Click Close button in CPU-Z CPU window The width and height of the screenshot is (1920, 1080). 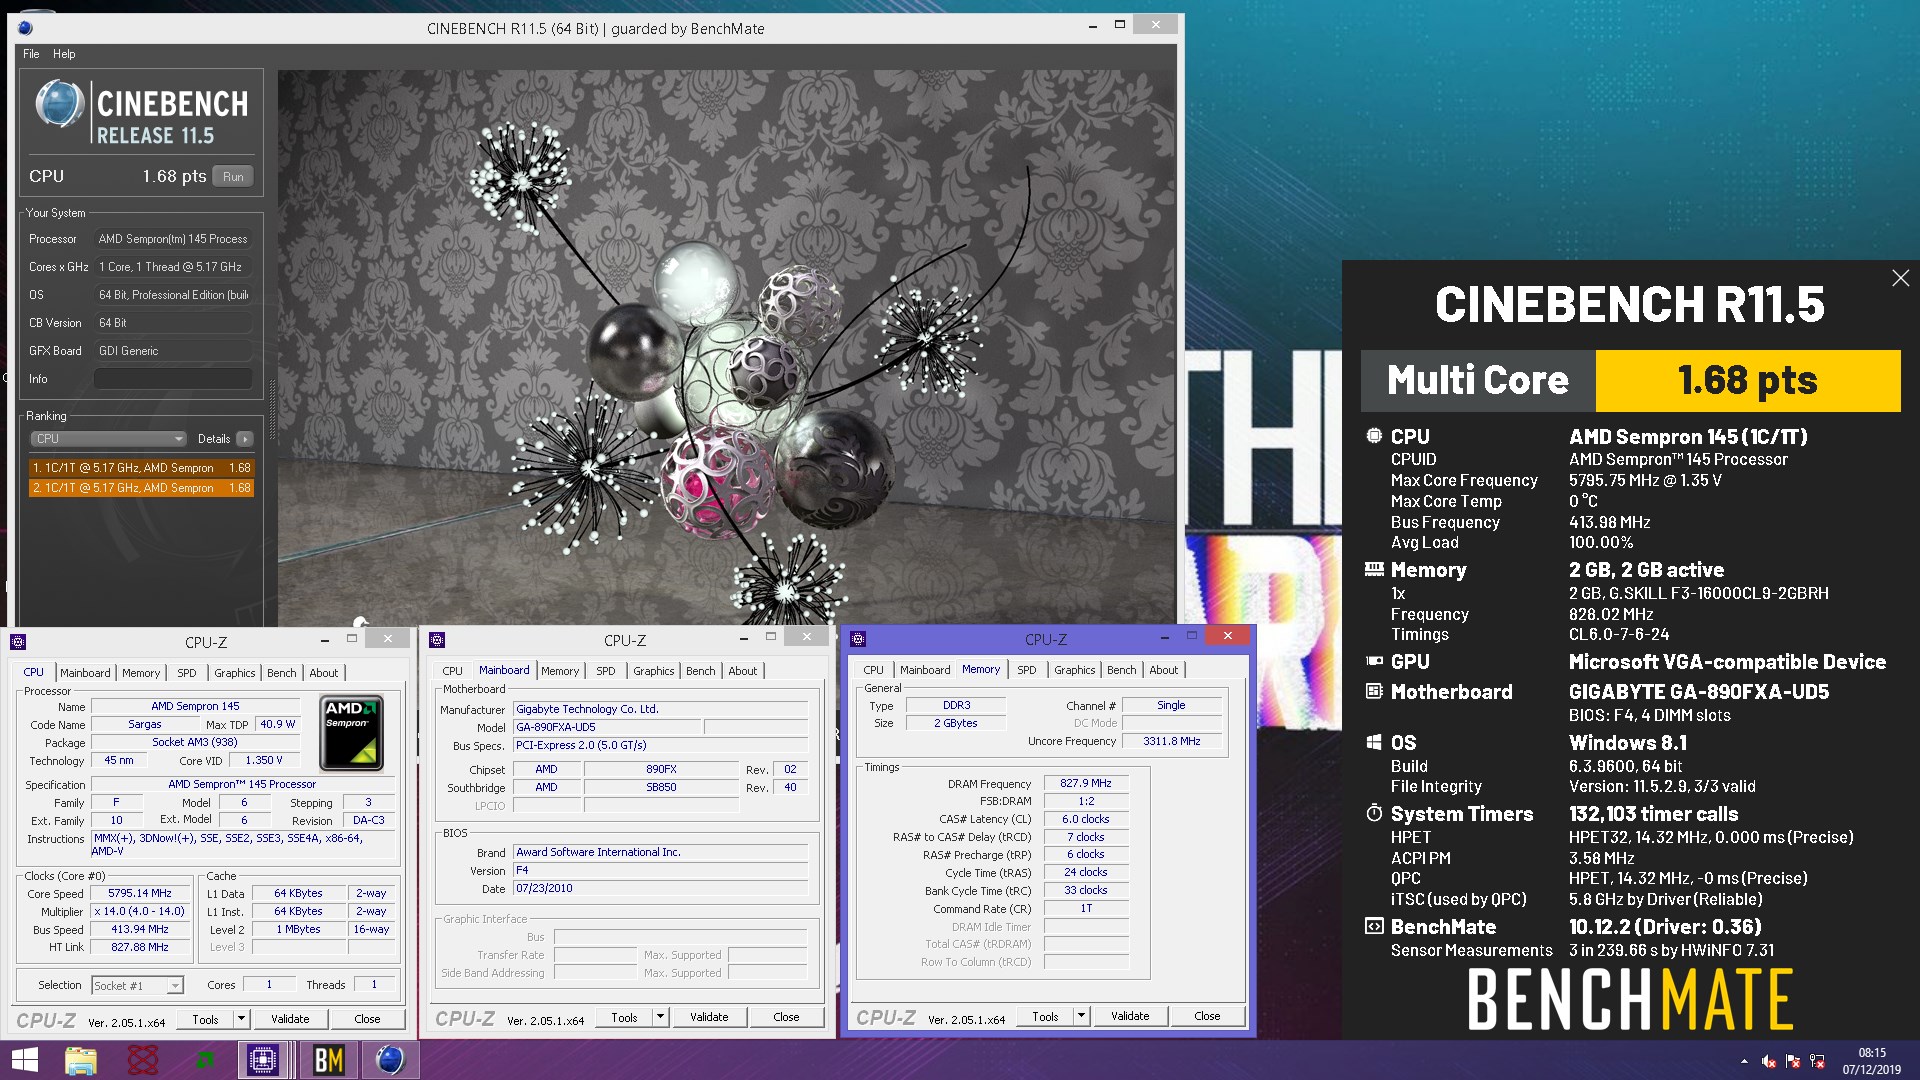367,1019
